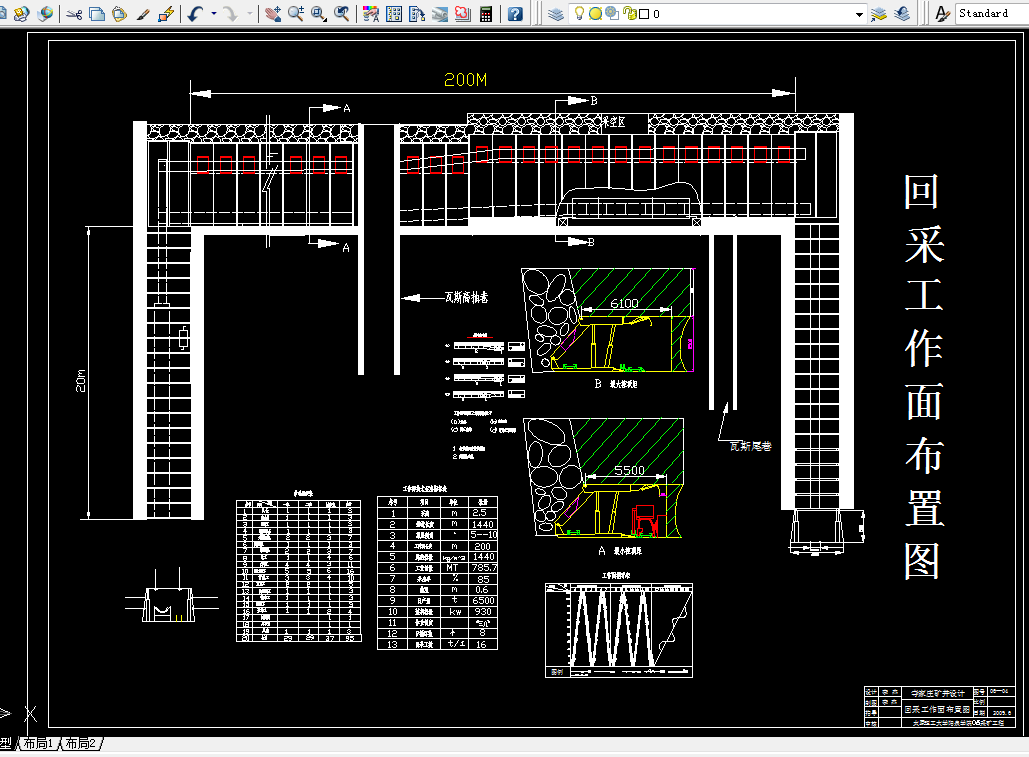Click the Layer Previous icon
Screen dimensions: 1029x757
click(x=902, y=14)
